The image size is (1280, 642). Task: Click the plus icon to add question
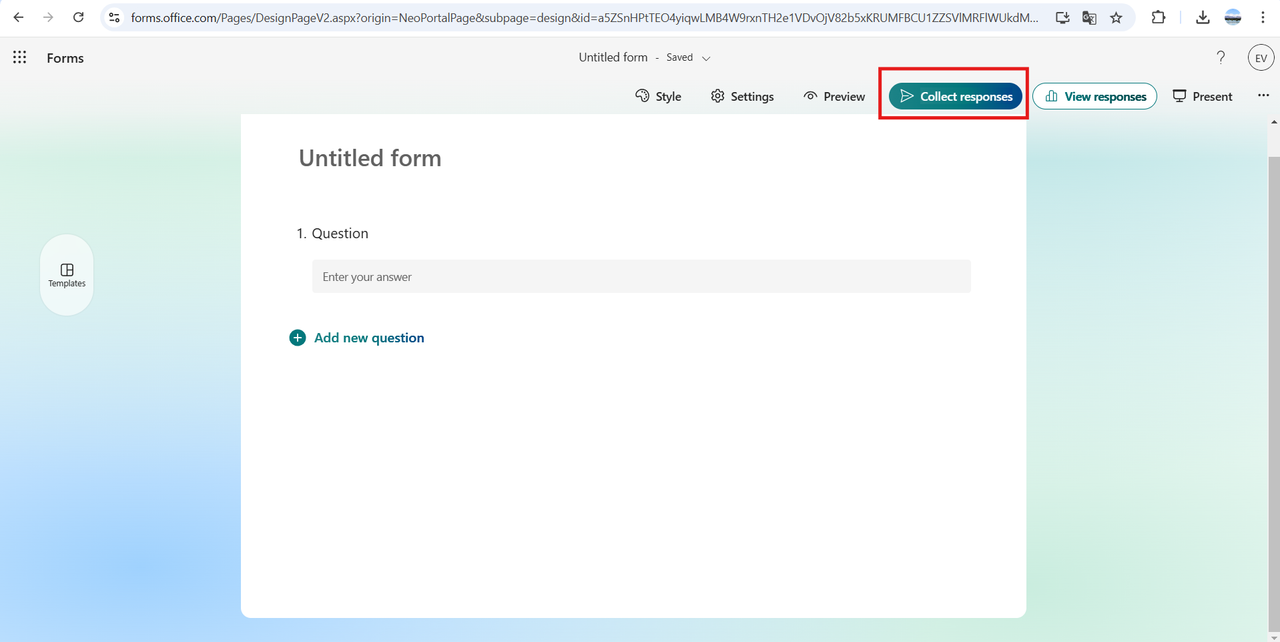297,338
